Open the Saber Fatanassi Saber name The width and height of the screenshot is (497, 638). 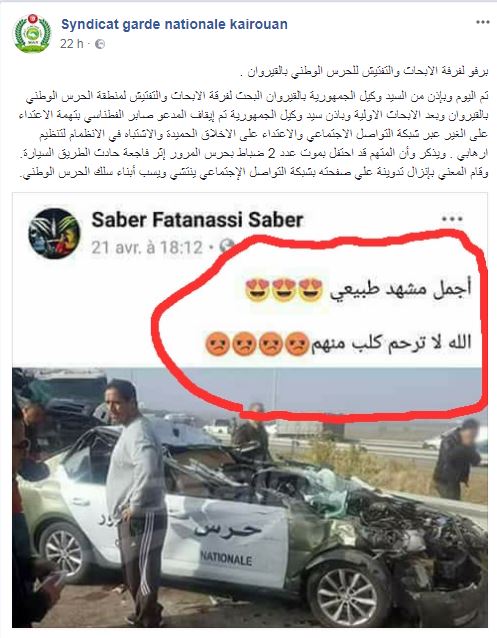[197, 220]
